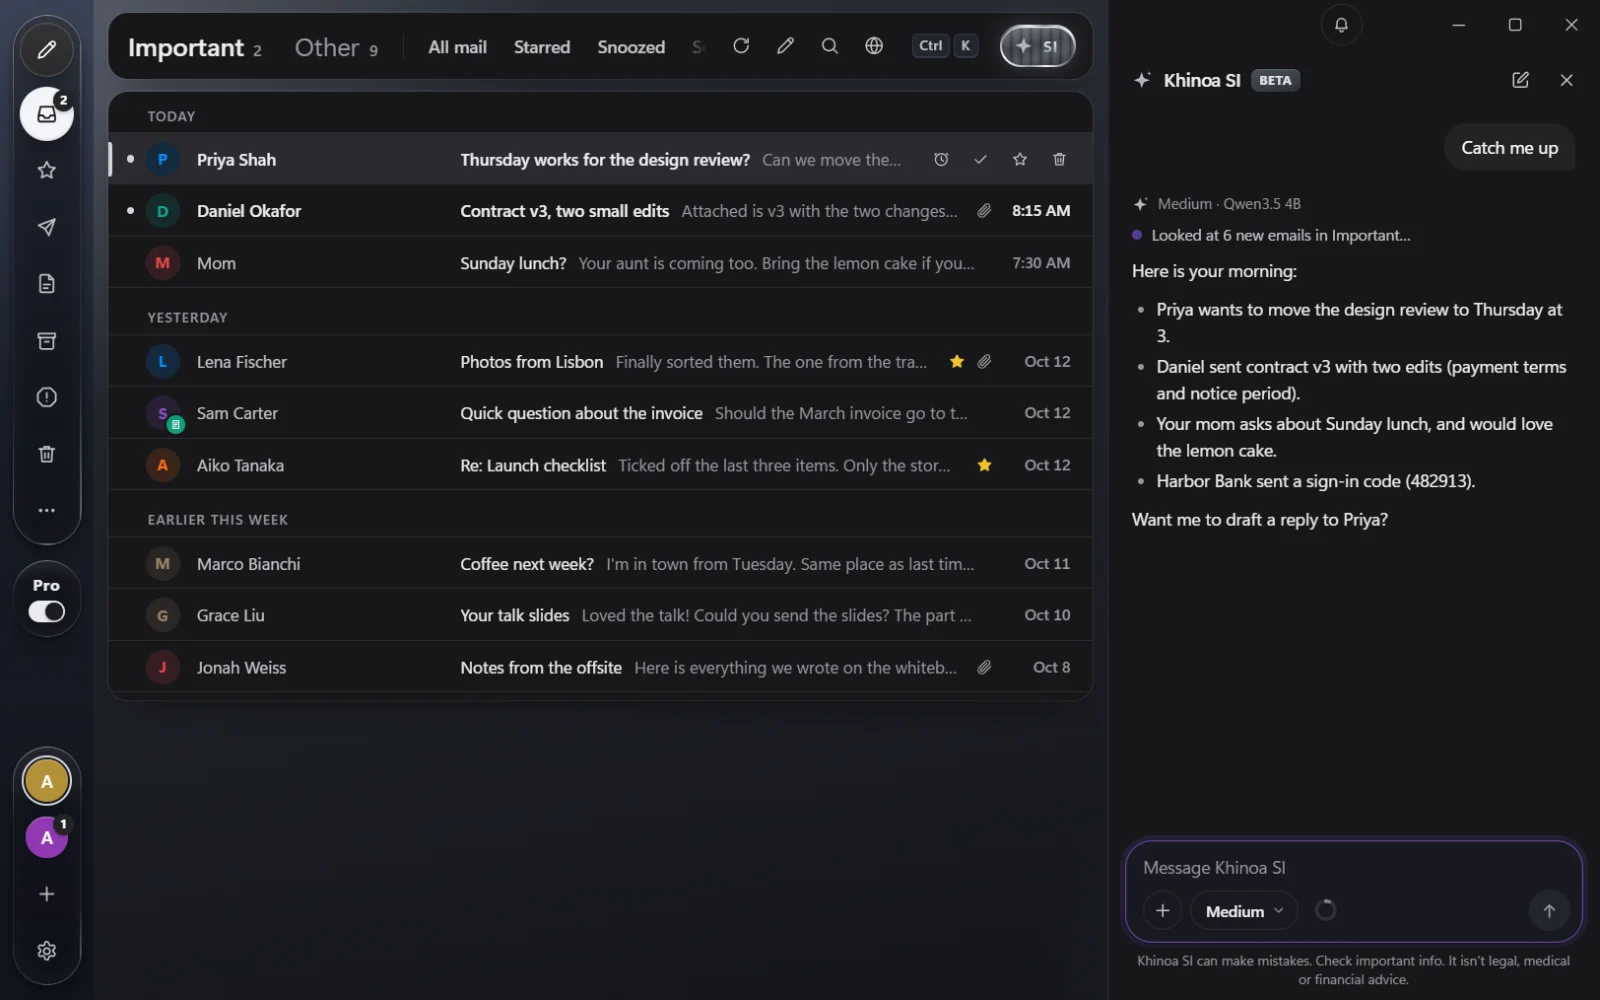Star the Priya Shah email
Screen dimensions: 1600x1000
1019,159
